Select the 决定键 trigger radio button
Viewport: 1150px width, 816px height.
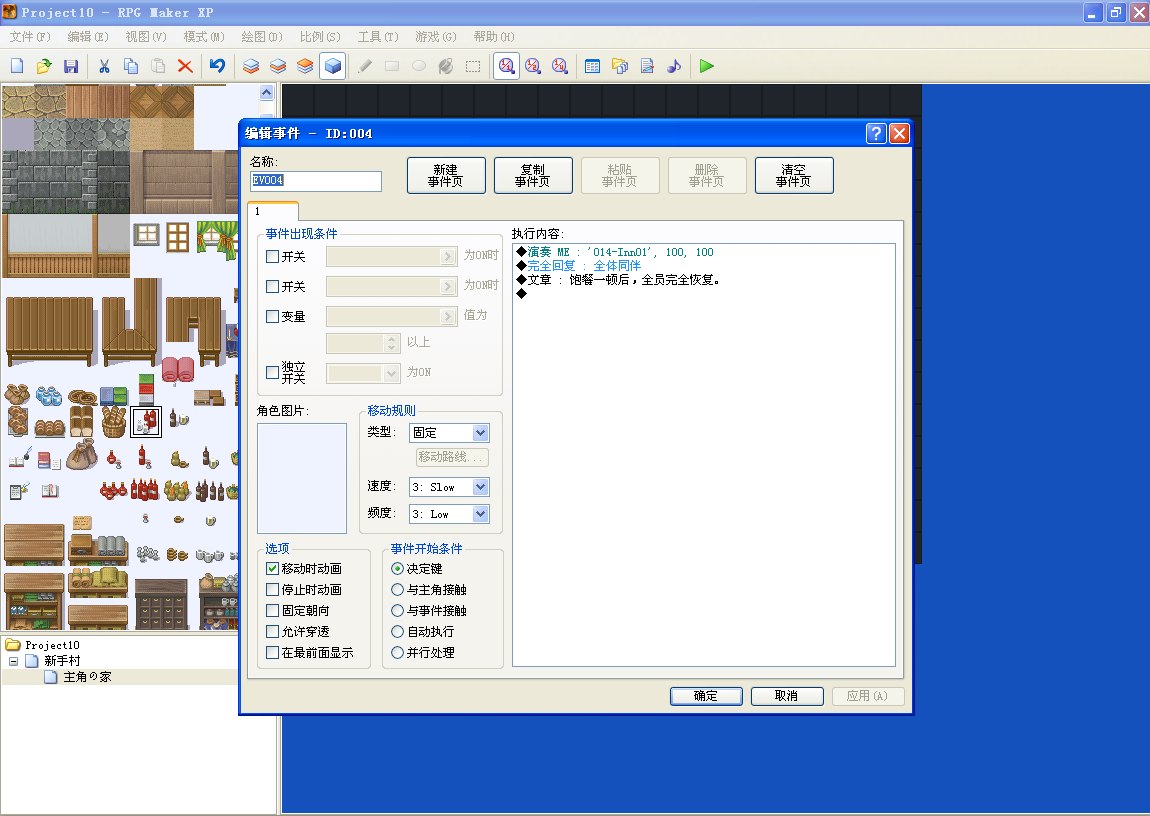coord(398,568)
